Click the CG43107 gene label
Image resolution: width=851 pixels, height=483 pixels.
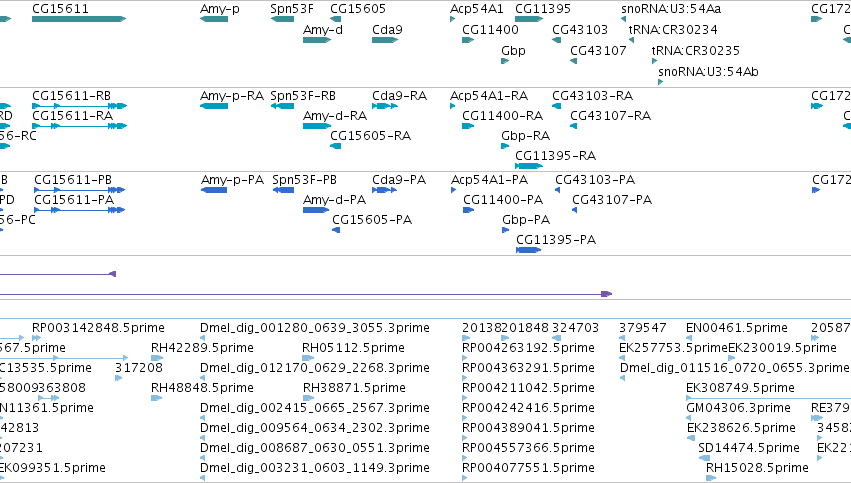tap(598, 50)
